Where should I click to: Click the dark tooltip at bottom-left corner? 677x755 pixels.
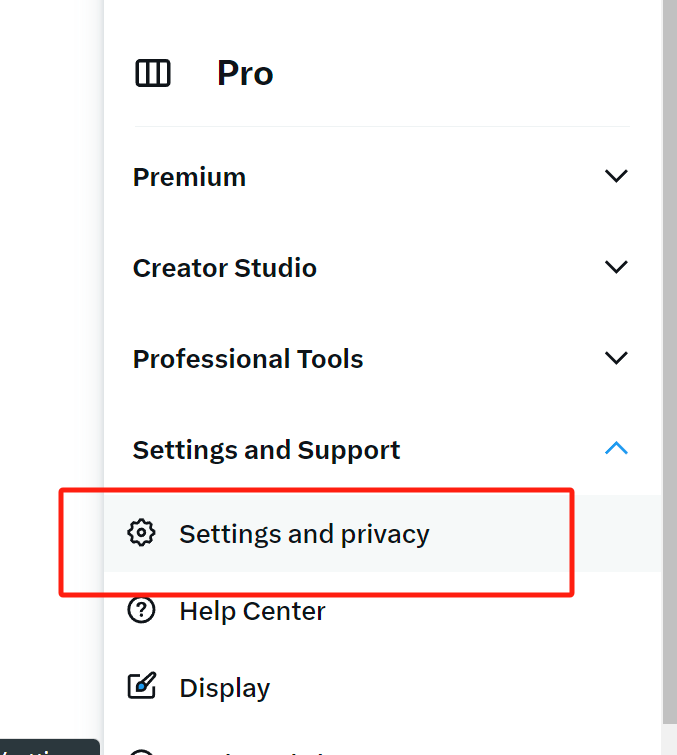point(48,748)
